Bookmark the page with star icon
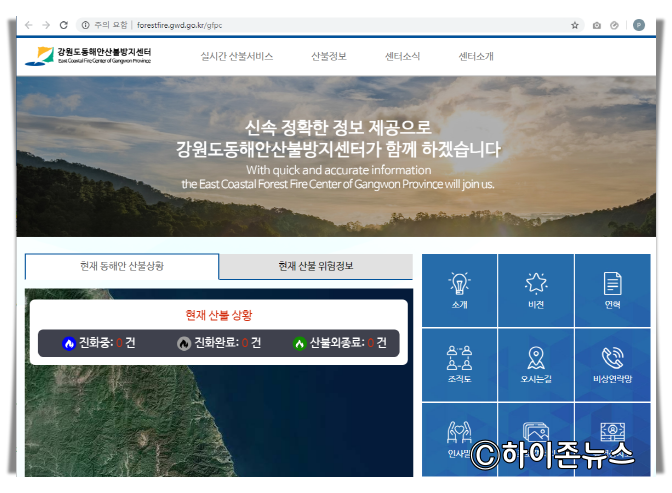Viewport: 672px width, 493px height. tap(575, 25)
